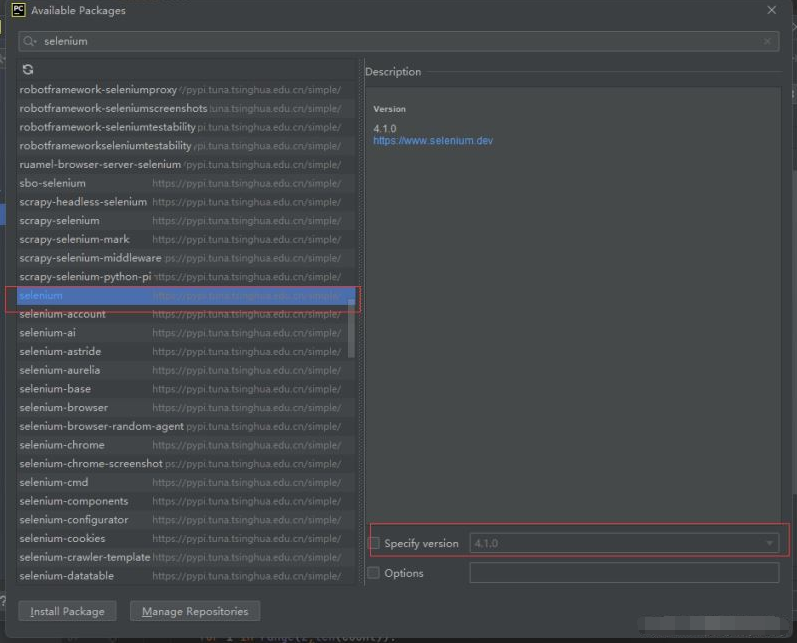This screenshot has width=797, height=643.
Task: Select selenium-cmd package
Action: click(186, 482)
